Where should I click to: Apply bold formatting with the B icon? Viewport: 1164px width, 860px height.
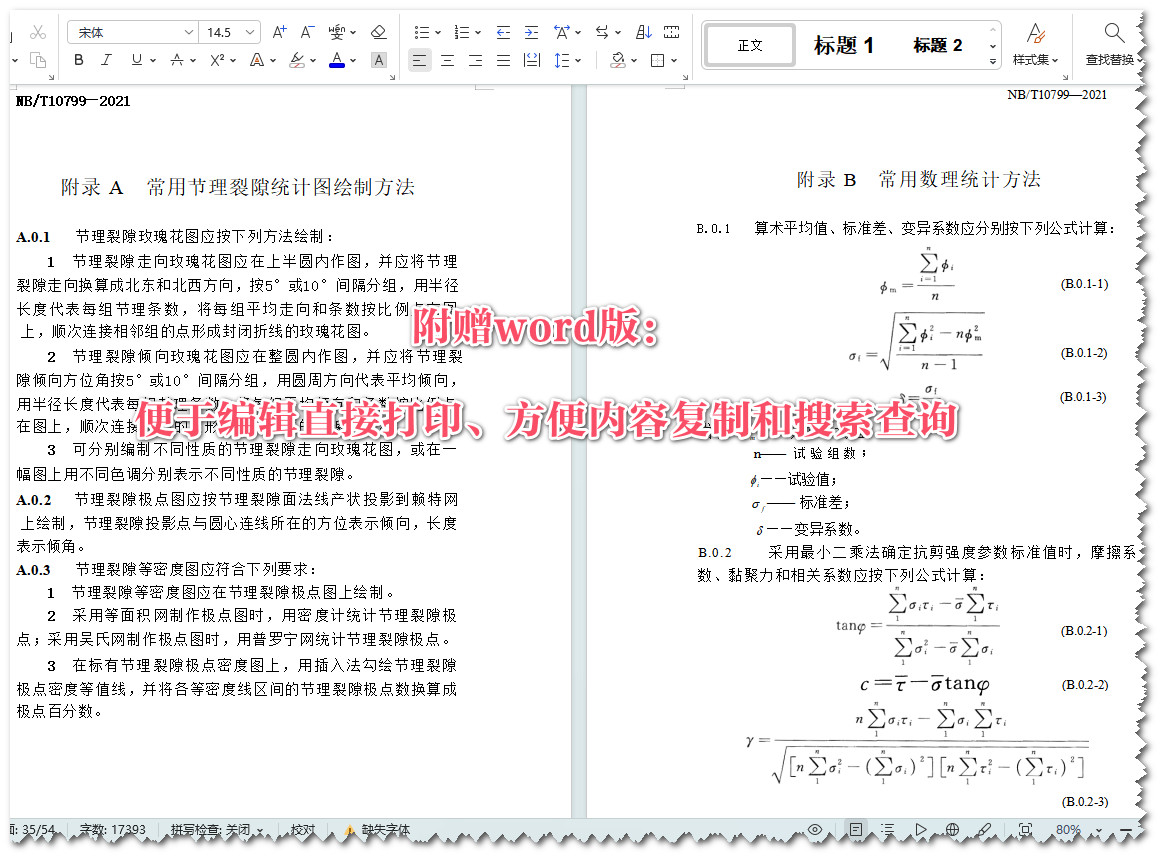coord(78,60)
